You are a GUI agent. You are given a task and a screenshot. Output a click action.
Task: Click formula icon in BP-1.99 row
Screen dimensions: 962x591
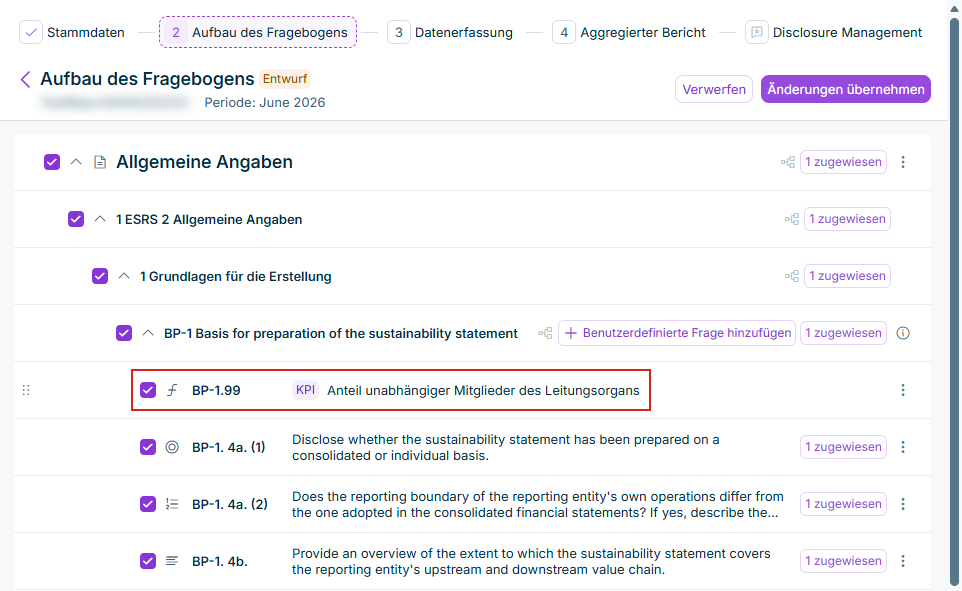[172, 390]
